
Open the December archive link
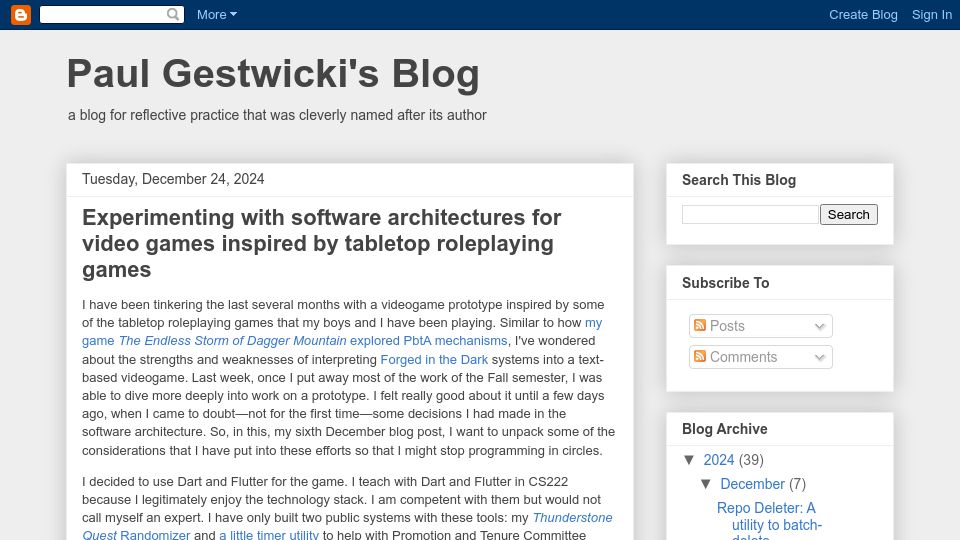pos(752,484)
